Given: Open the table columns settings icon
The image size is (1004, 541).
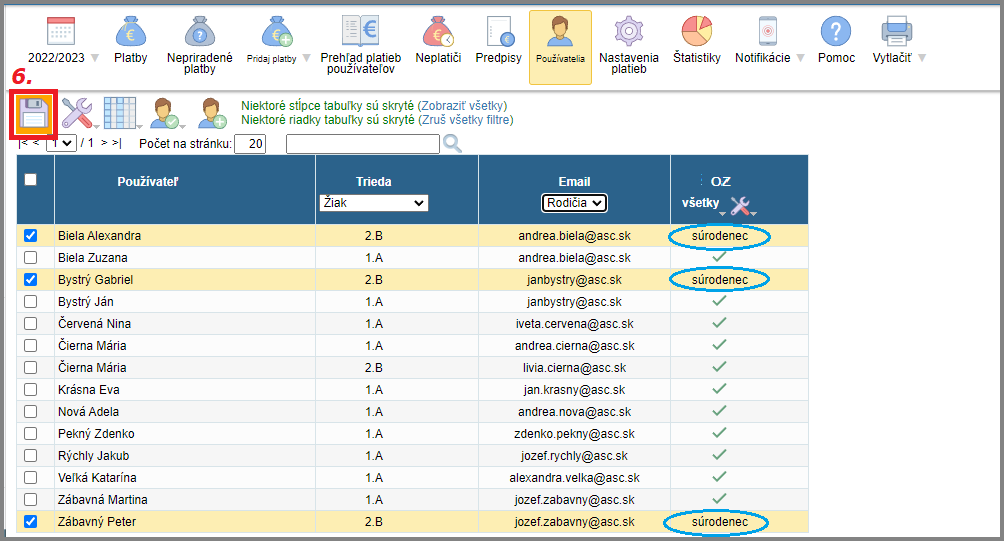Looking at the screenshot, I should coord(120,113).
